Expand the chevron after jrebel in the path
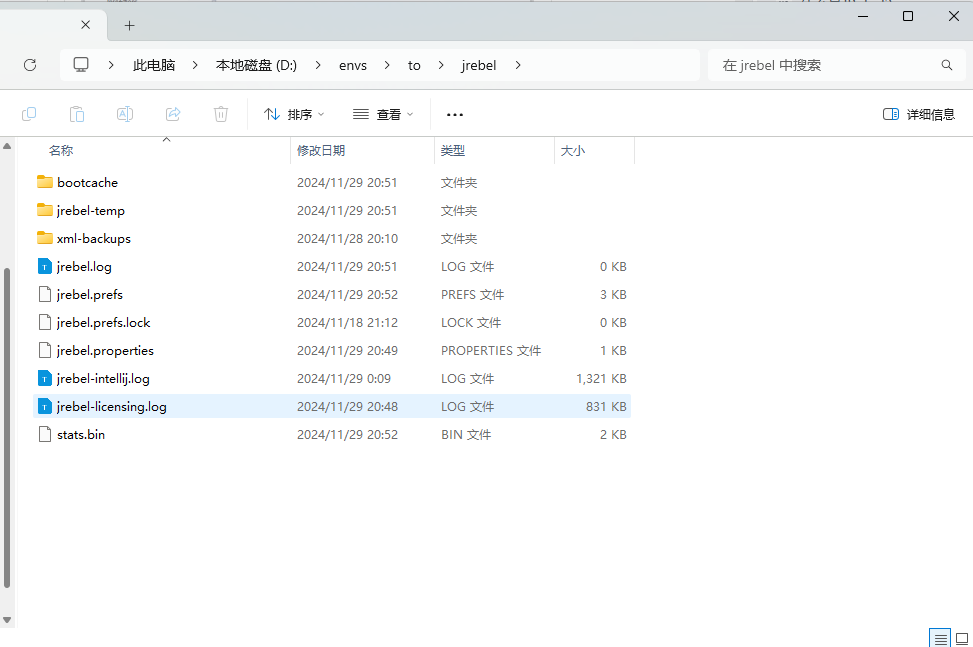Viewport: 973px width, 647px height. [x=518, y=65]
